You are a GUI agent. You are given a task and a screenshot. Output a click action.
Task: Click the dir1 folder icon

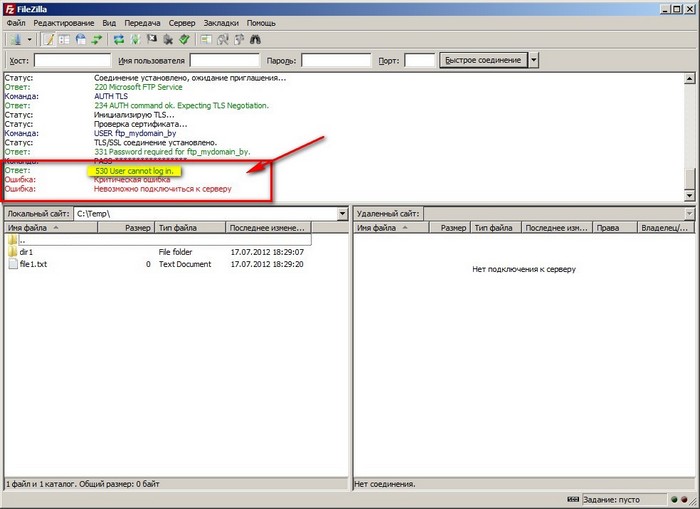click(x=13, y=252)
